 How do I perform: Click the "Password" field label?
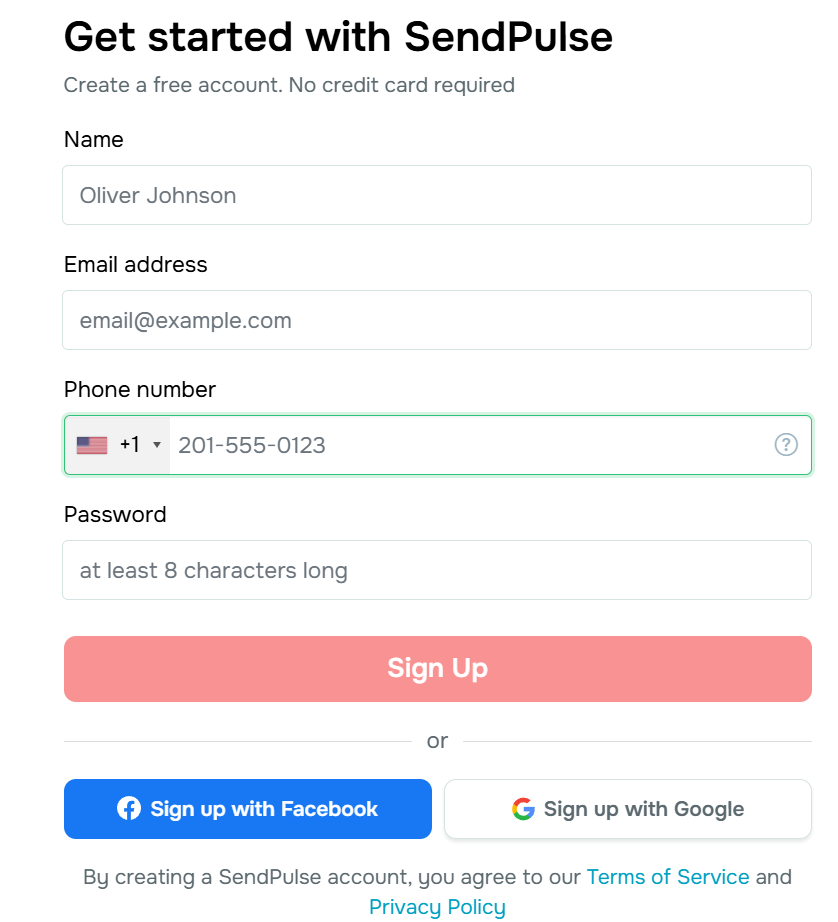coord(115,515)
